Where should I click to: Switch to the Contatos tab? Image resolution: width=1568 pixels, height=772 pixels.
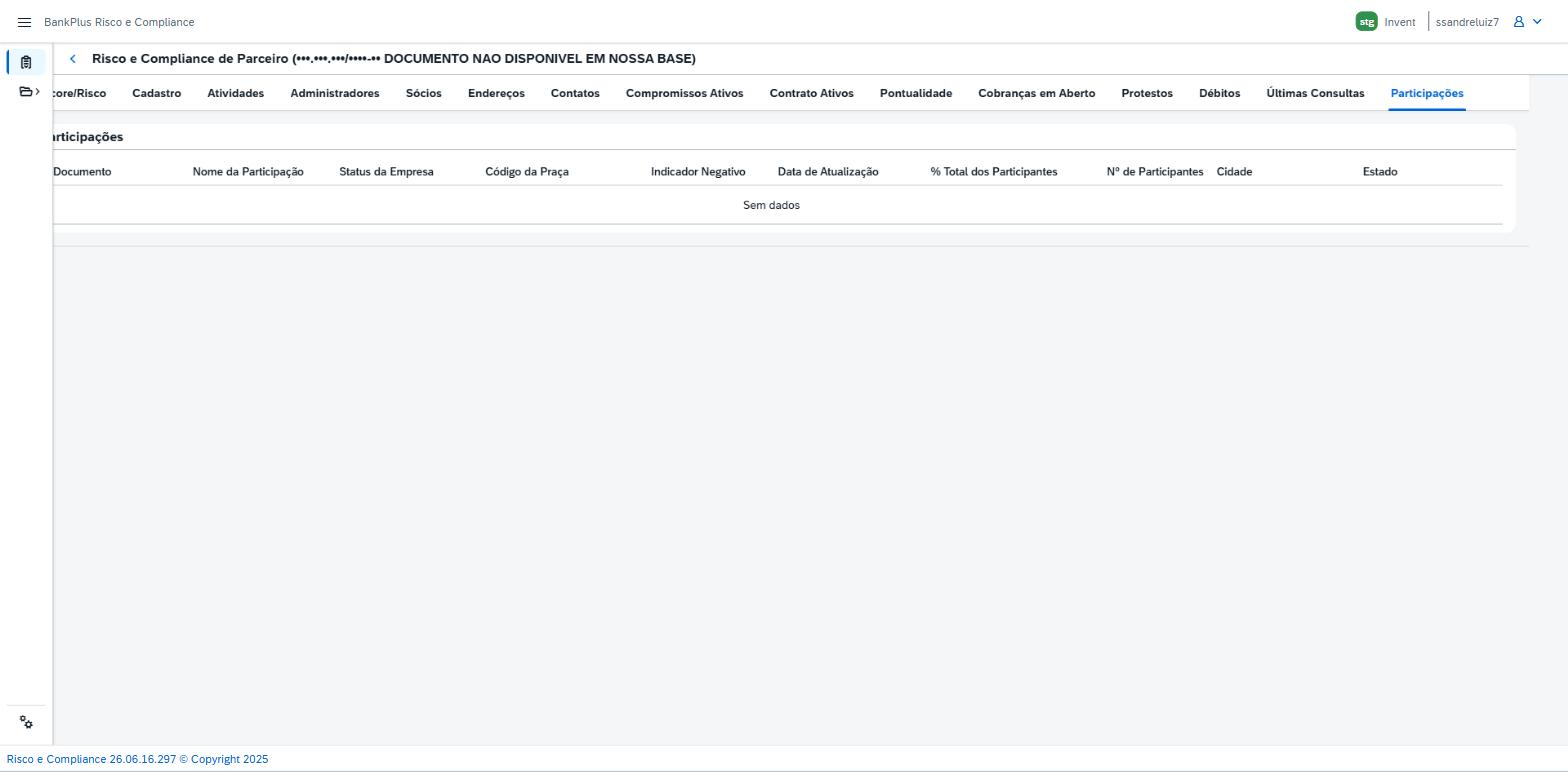coord(575,93)
